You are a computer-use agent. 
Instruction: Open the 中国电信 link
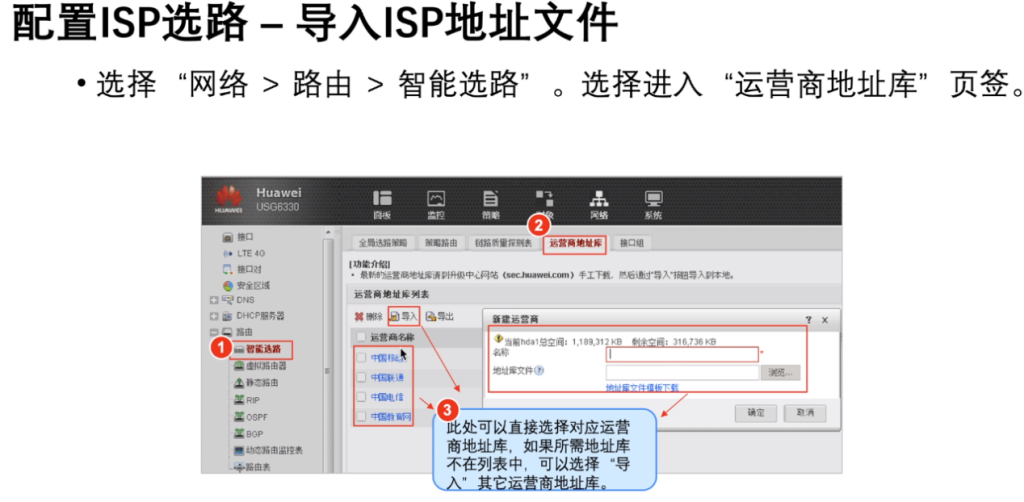click(387, 397)
